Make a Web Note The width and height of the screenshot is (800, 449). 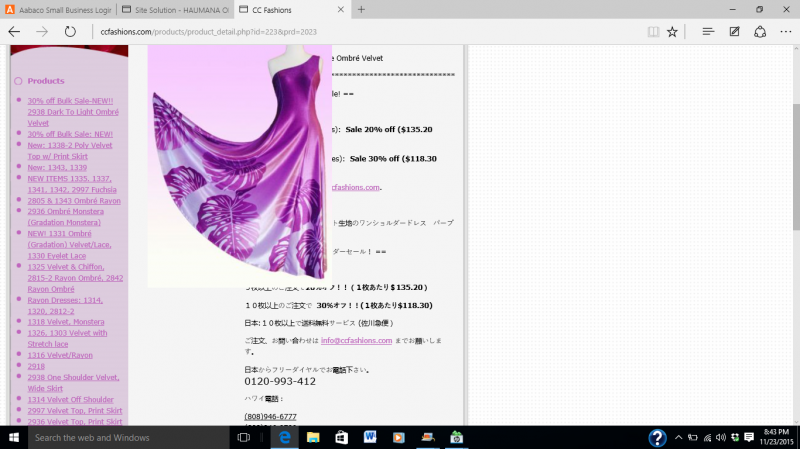click(x=735, y=31)
